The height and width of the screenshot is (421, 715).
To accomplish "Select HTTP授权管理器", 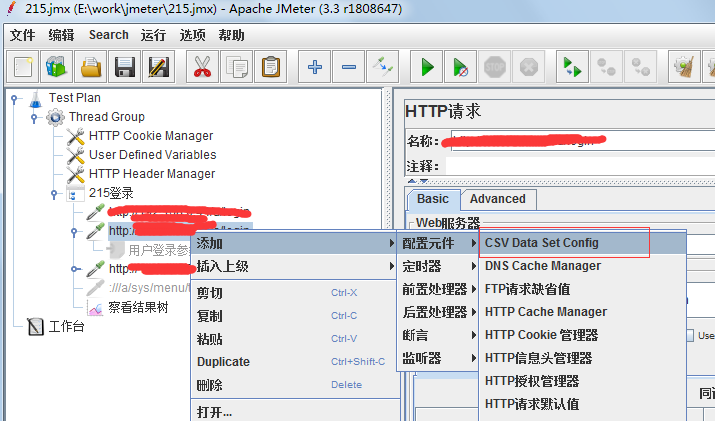I will coord(583,381).
